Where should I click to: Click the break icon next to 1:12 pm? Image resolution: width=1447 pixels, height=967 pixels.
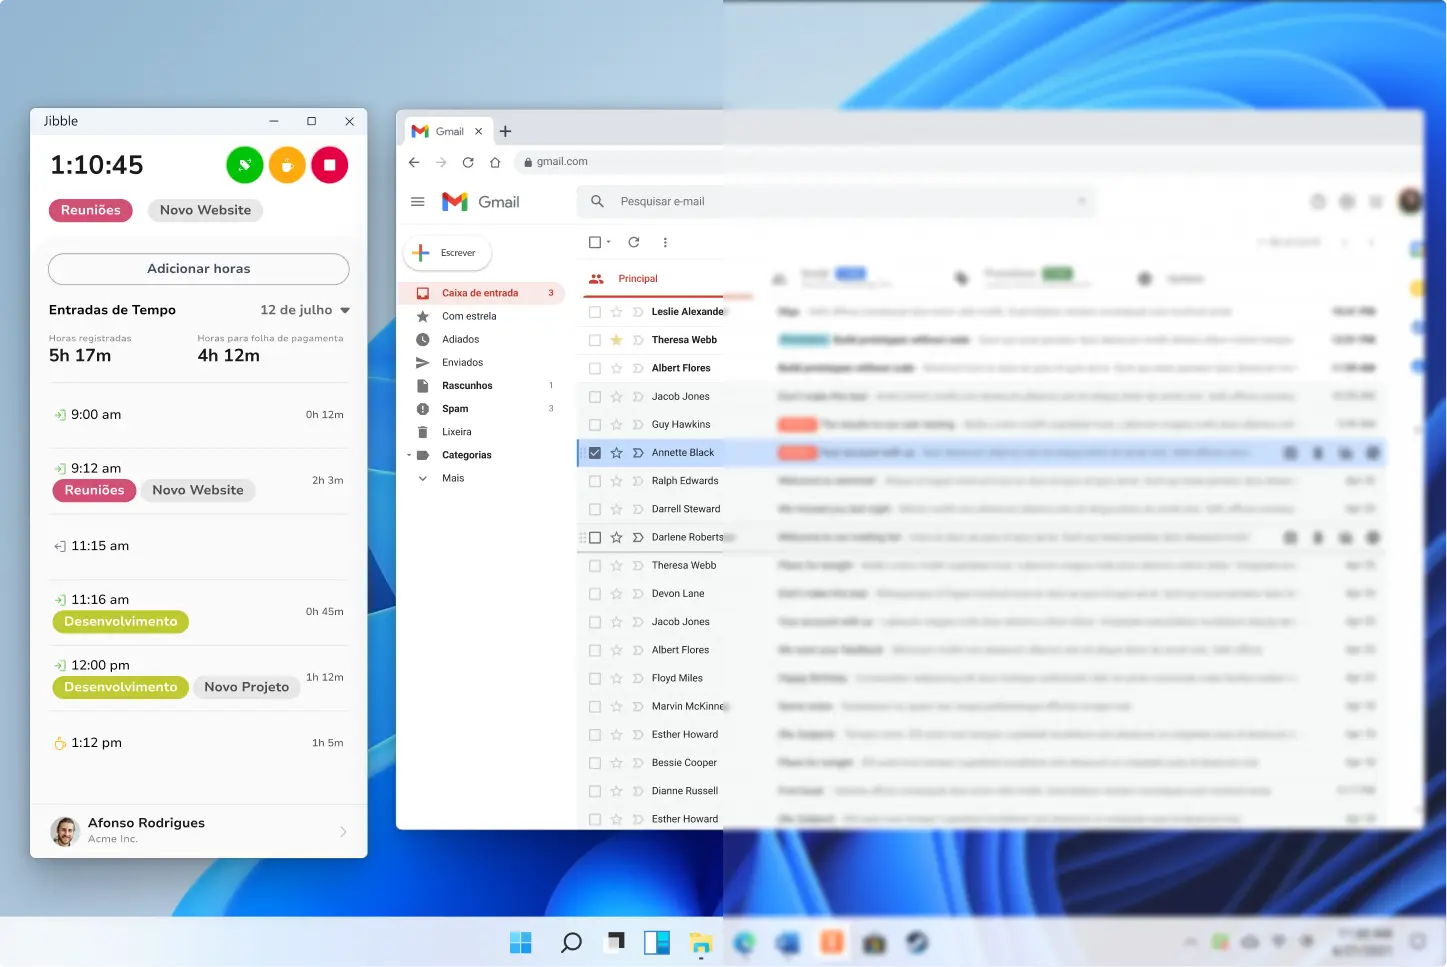click(x=60, y=743)
